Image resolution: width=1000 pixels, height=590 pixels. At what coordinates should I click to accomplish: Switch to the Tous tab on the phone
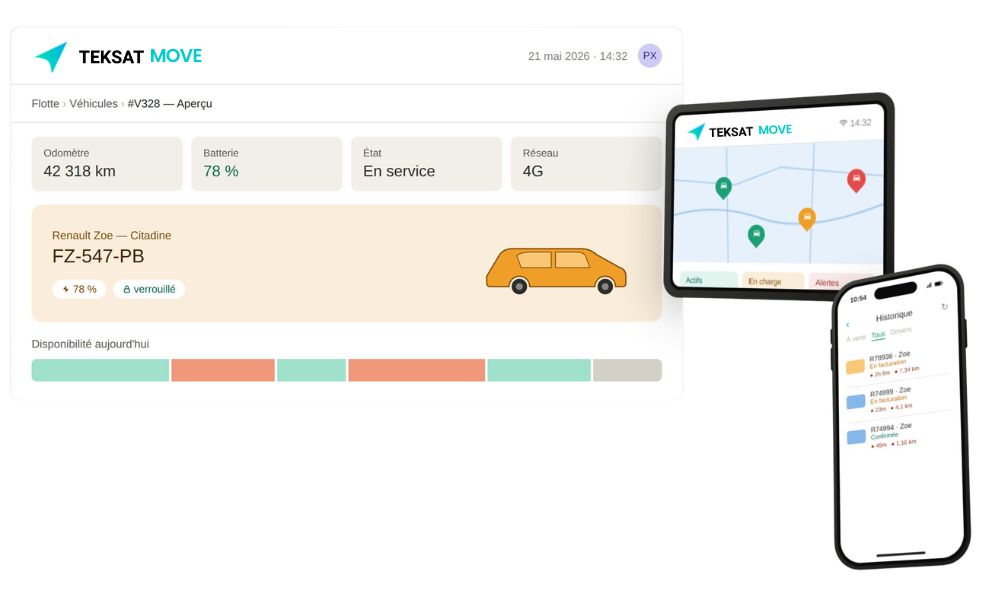point(878,335)
